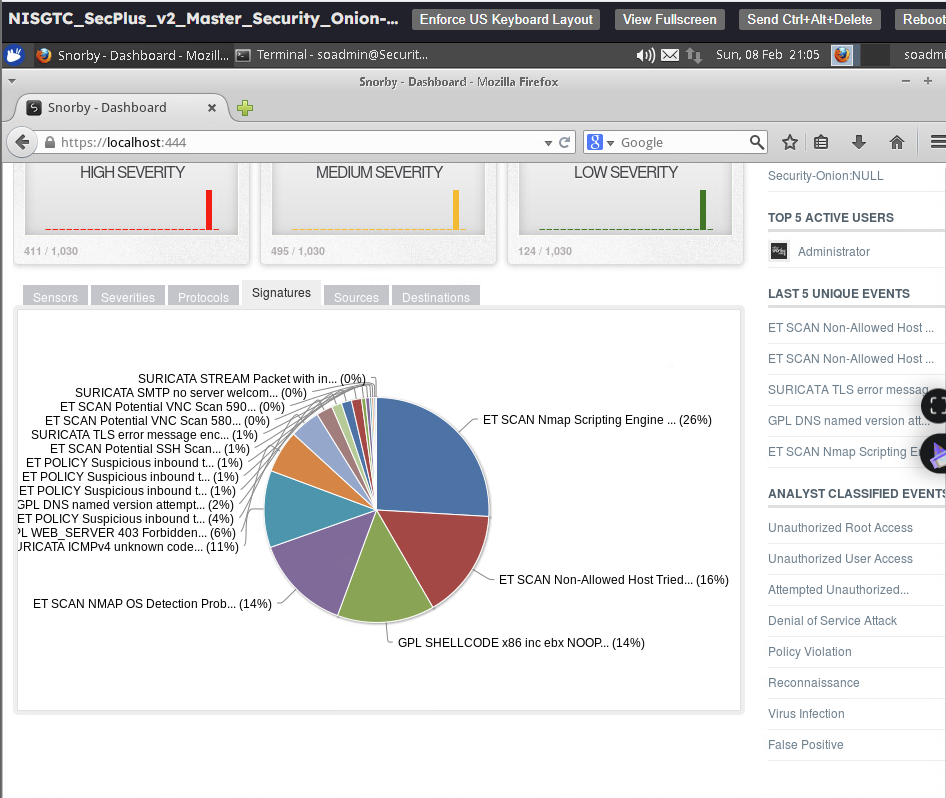Image resolution: width=946 pixels, height=798 pixels.
Task: Show bookmarks list icon
Action: coord(821,142)
